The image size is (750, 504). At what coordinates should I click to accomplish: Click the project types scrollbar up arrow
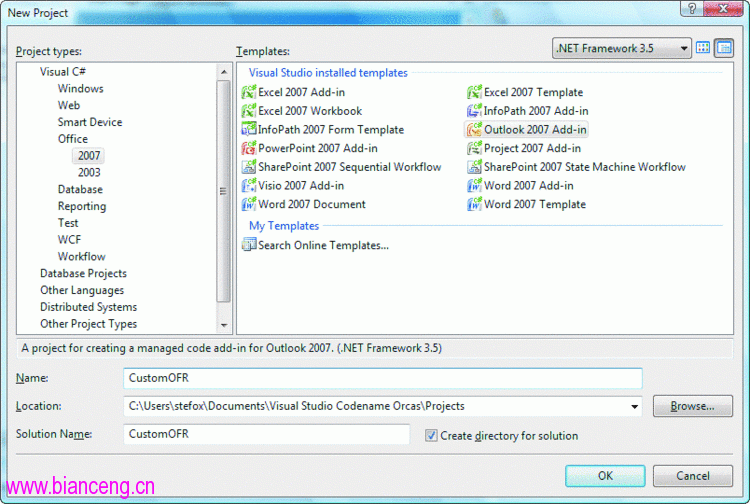click(224, 72)
